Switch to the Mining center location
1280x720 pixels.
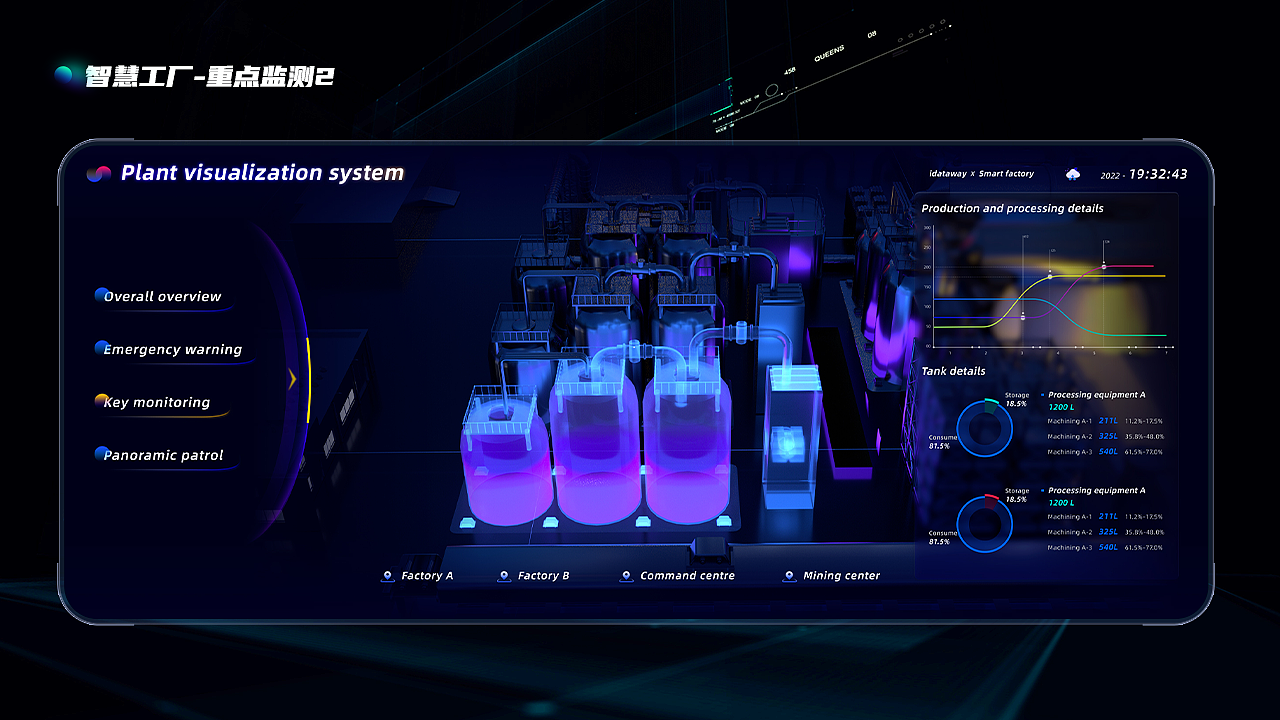coord(832,576)
